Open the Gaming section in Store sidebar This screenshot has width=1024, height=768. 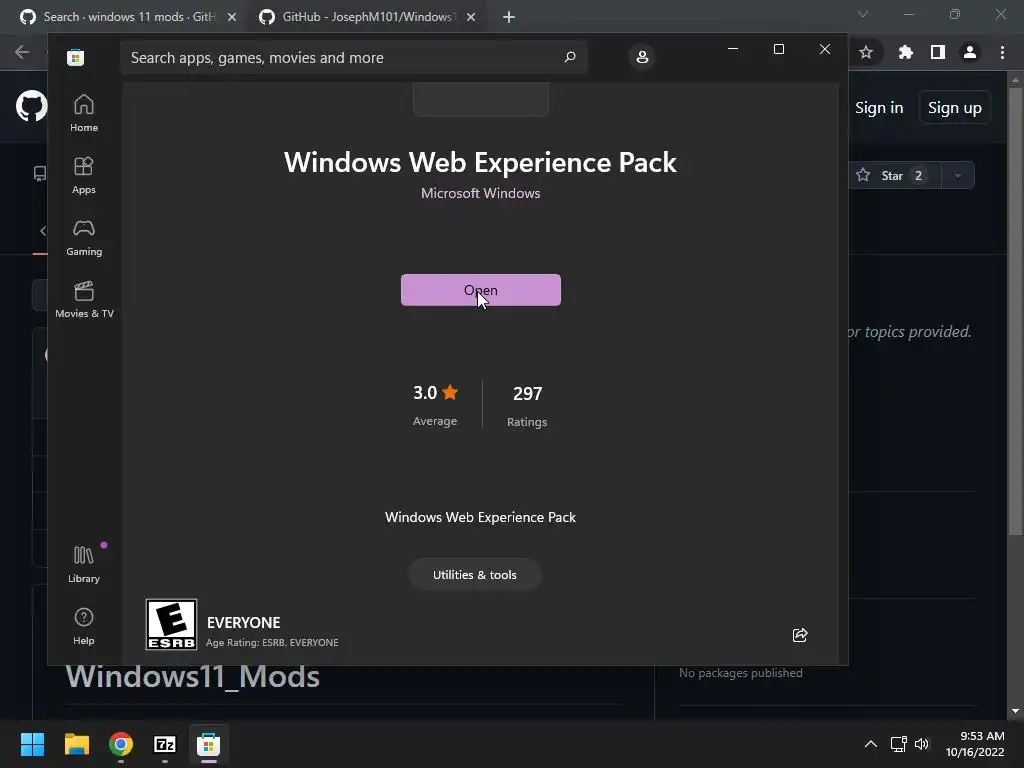84,237
